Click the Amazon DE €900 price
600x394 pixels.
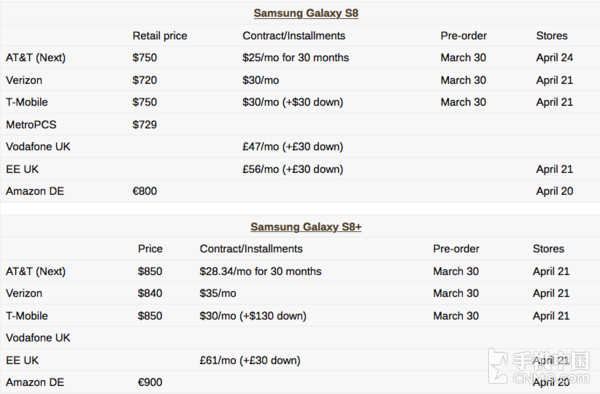click(150, 382)
